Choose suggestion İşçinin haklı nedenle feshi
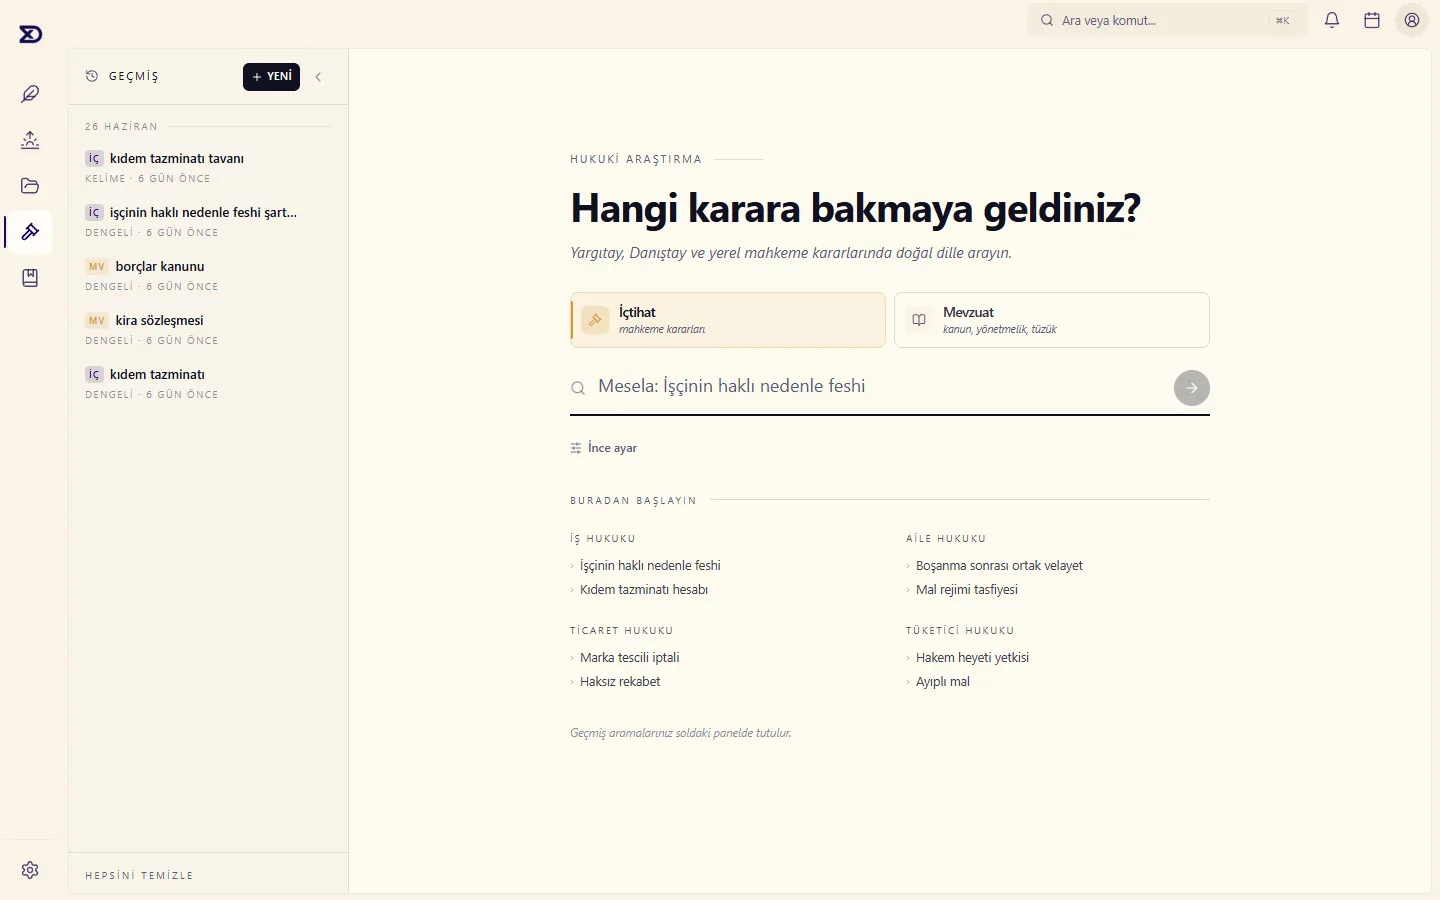Image resolution: width=1440 pixels, height=900 pixels. click(x=650, y=566)
